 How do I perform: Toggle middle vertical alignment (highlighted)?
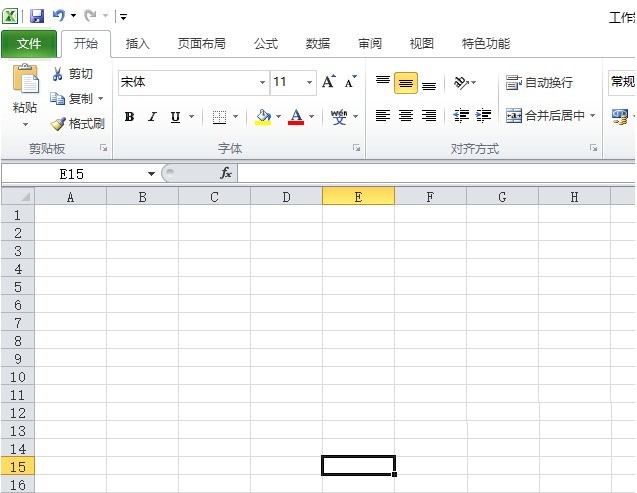pos(406,82)
